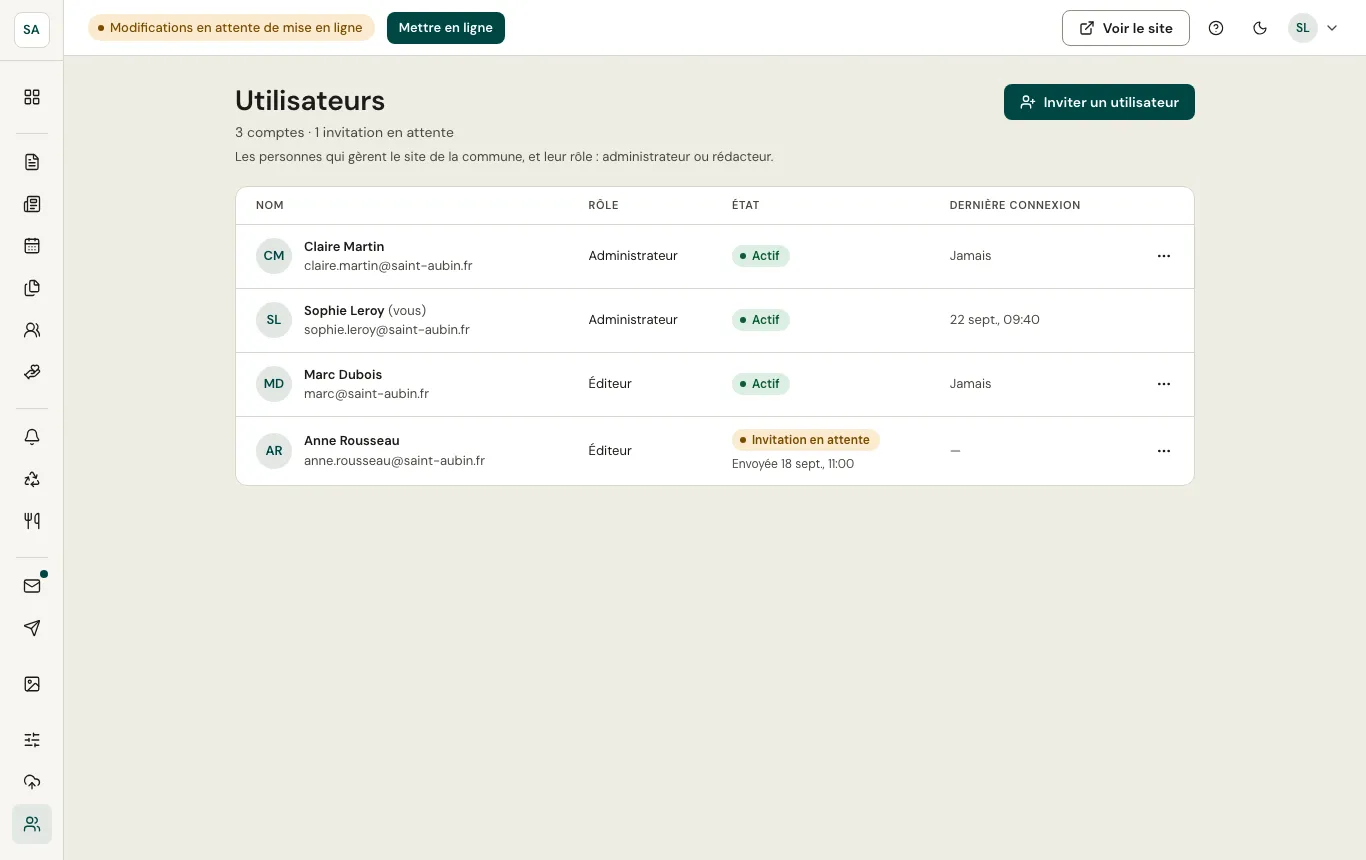
Task: Open the stacked documents copy icon
Action: 32,288
